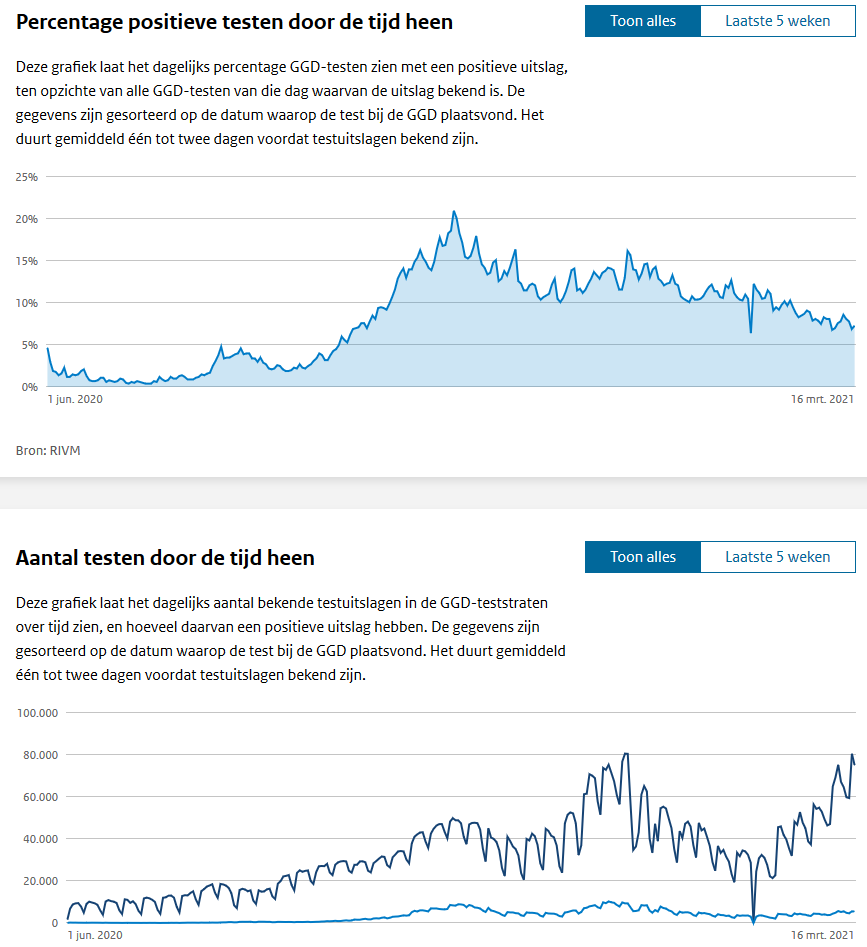867x947 pixels.
Task: Click "16 mrt. 2021" under the percentage chart
Action: (822, 398)
